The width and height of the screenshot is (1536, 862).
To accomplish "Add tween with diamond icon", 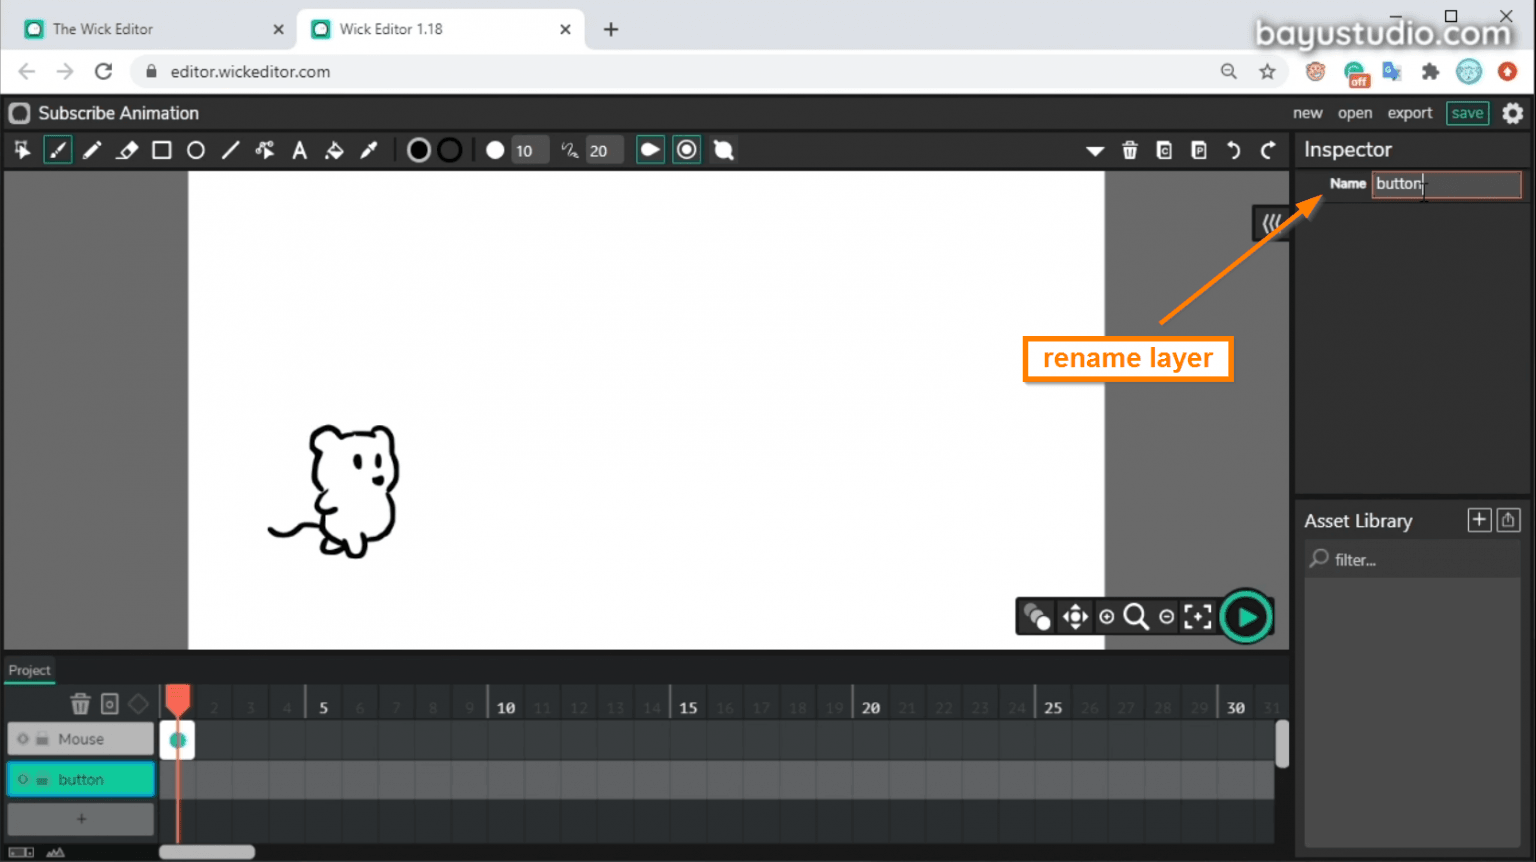I will 139,704.
